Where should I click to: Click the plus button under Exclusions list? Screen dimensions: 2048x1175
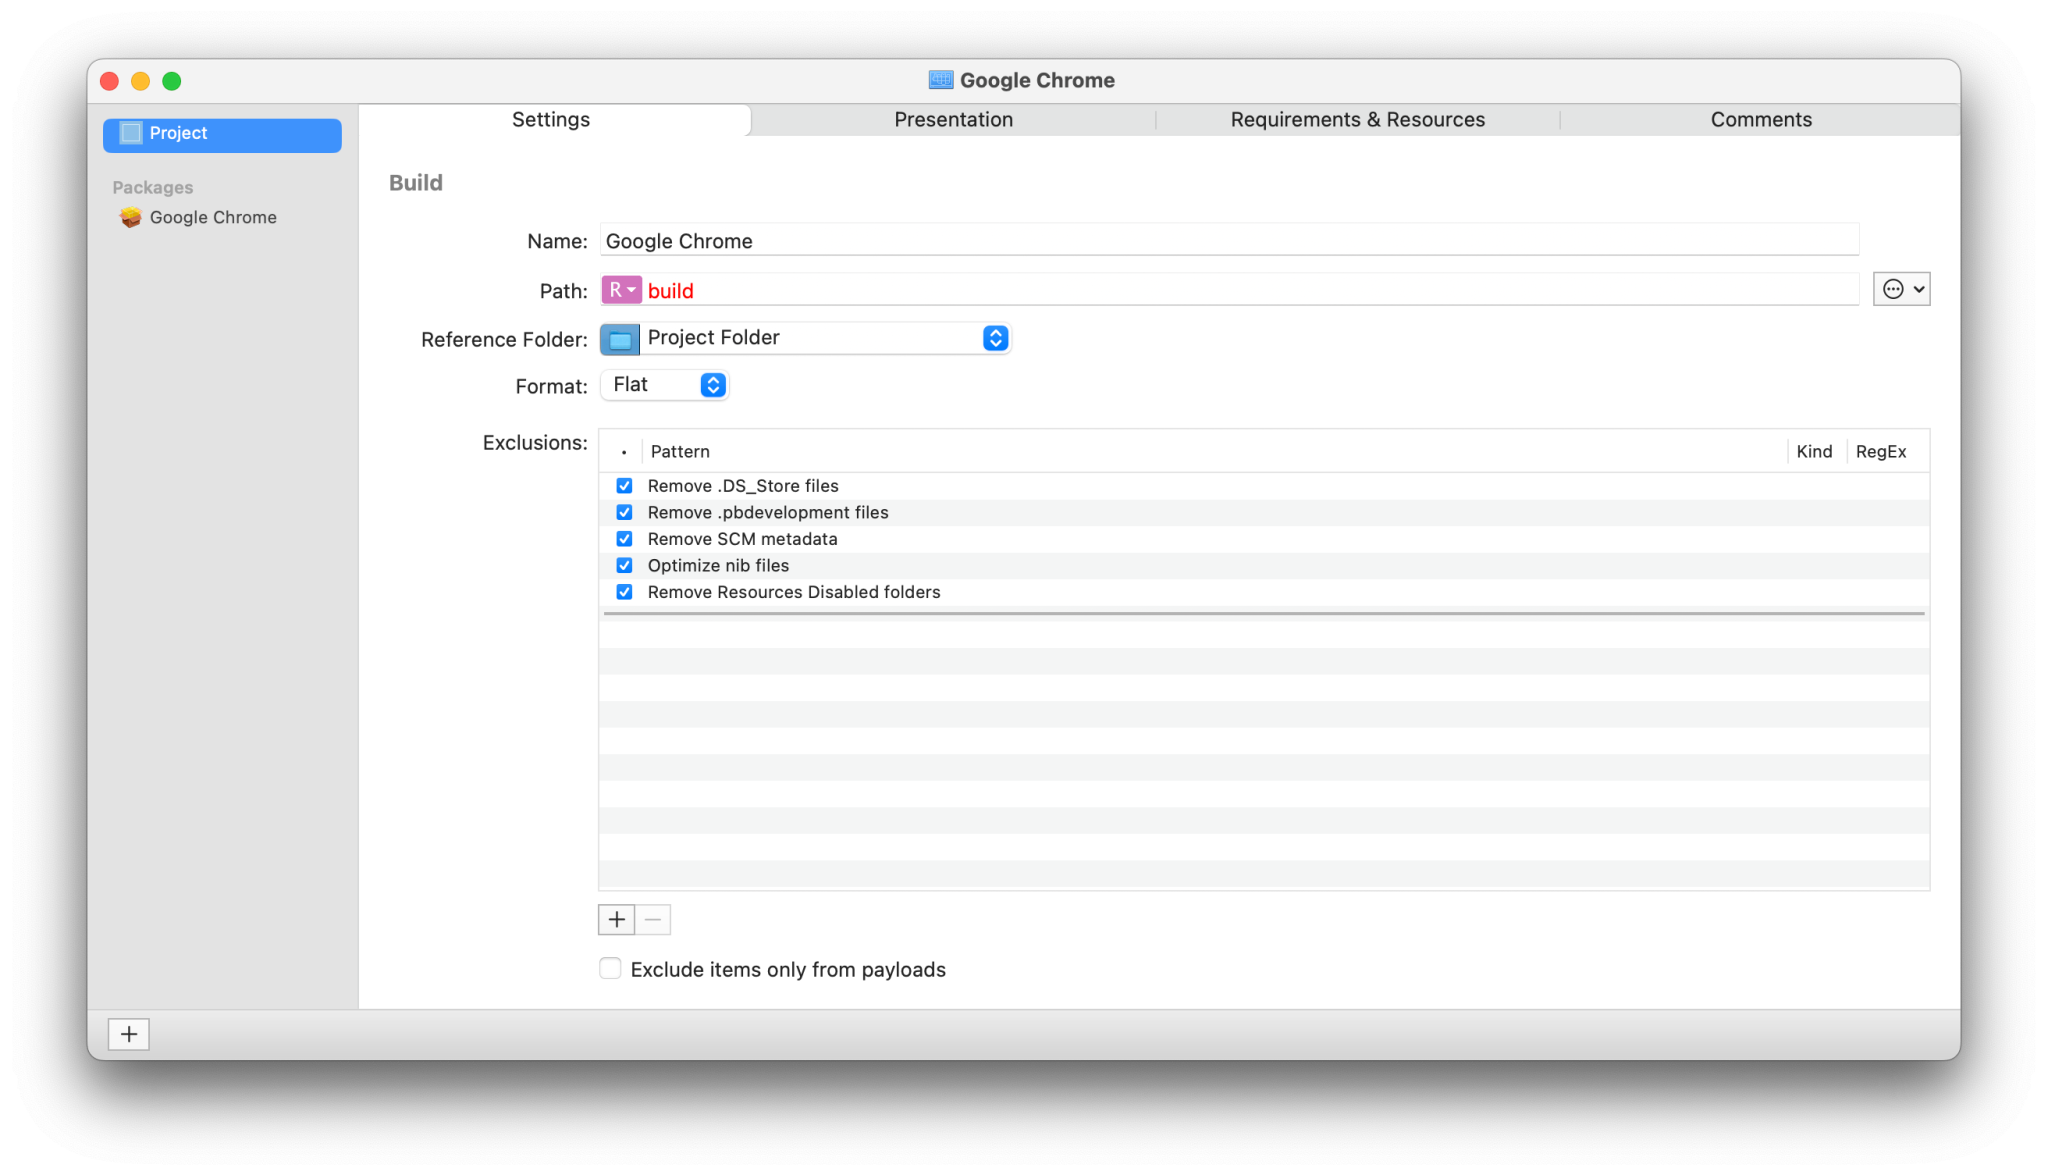[616, 919]
